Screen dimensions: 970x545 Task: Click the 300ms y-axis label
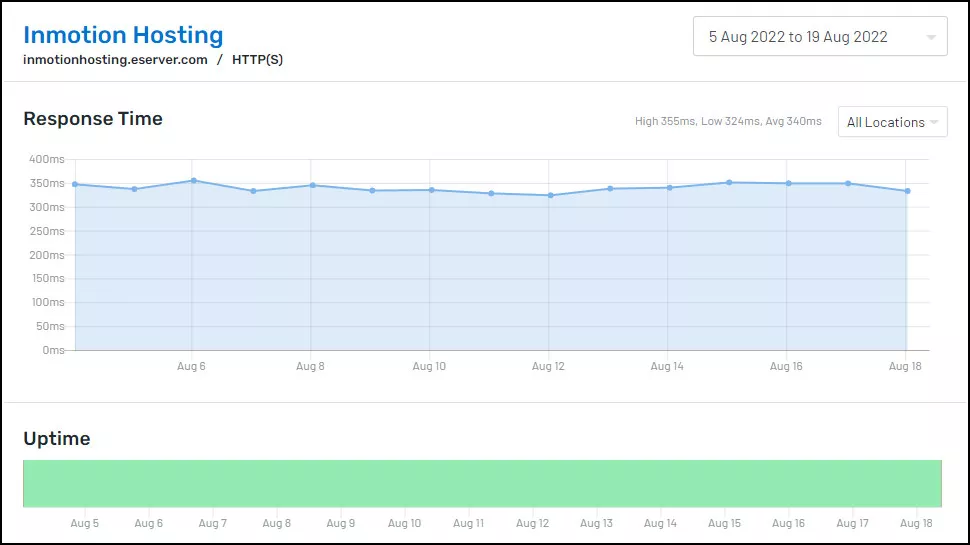coord(46,207)
